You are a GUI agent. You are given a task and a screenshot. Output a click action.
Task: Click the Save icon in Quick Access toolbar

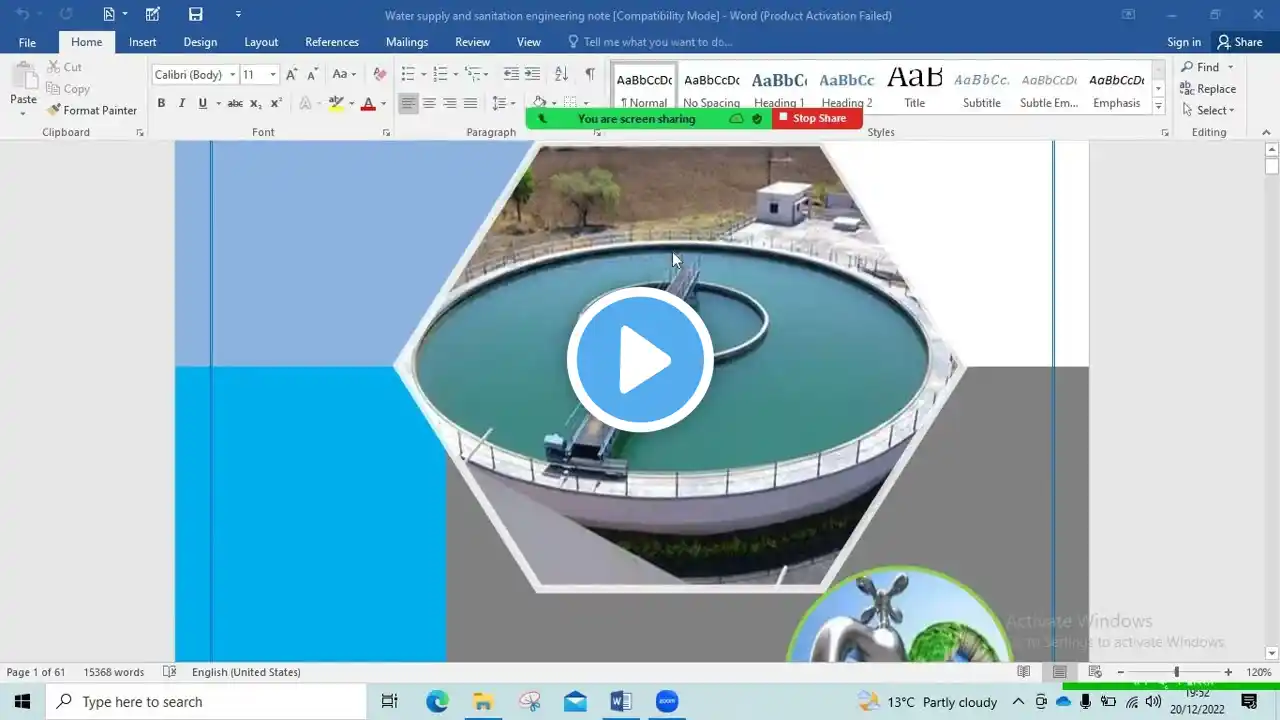click(x=196, y=14)
